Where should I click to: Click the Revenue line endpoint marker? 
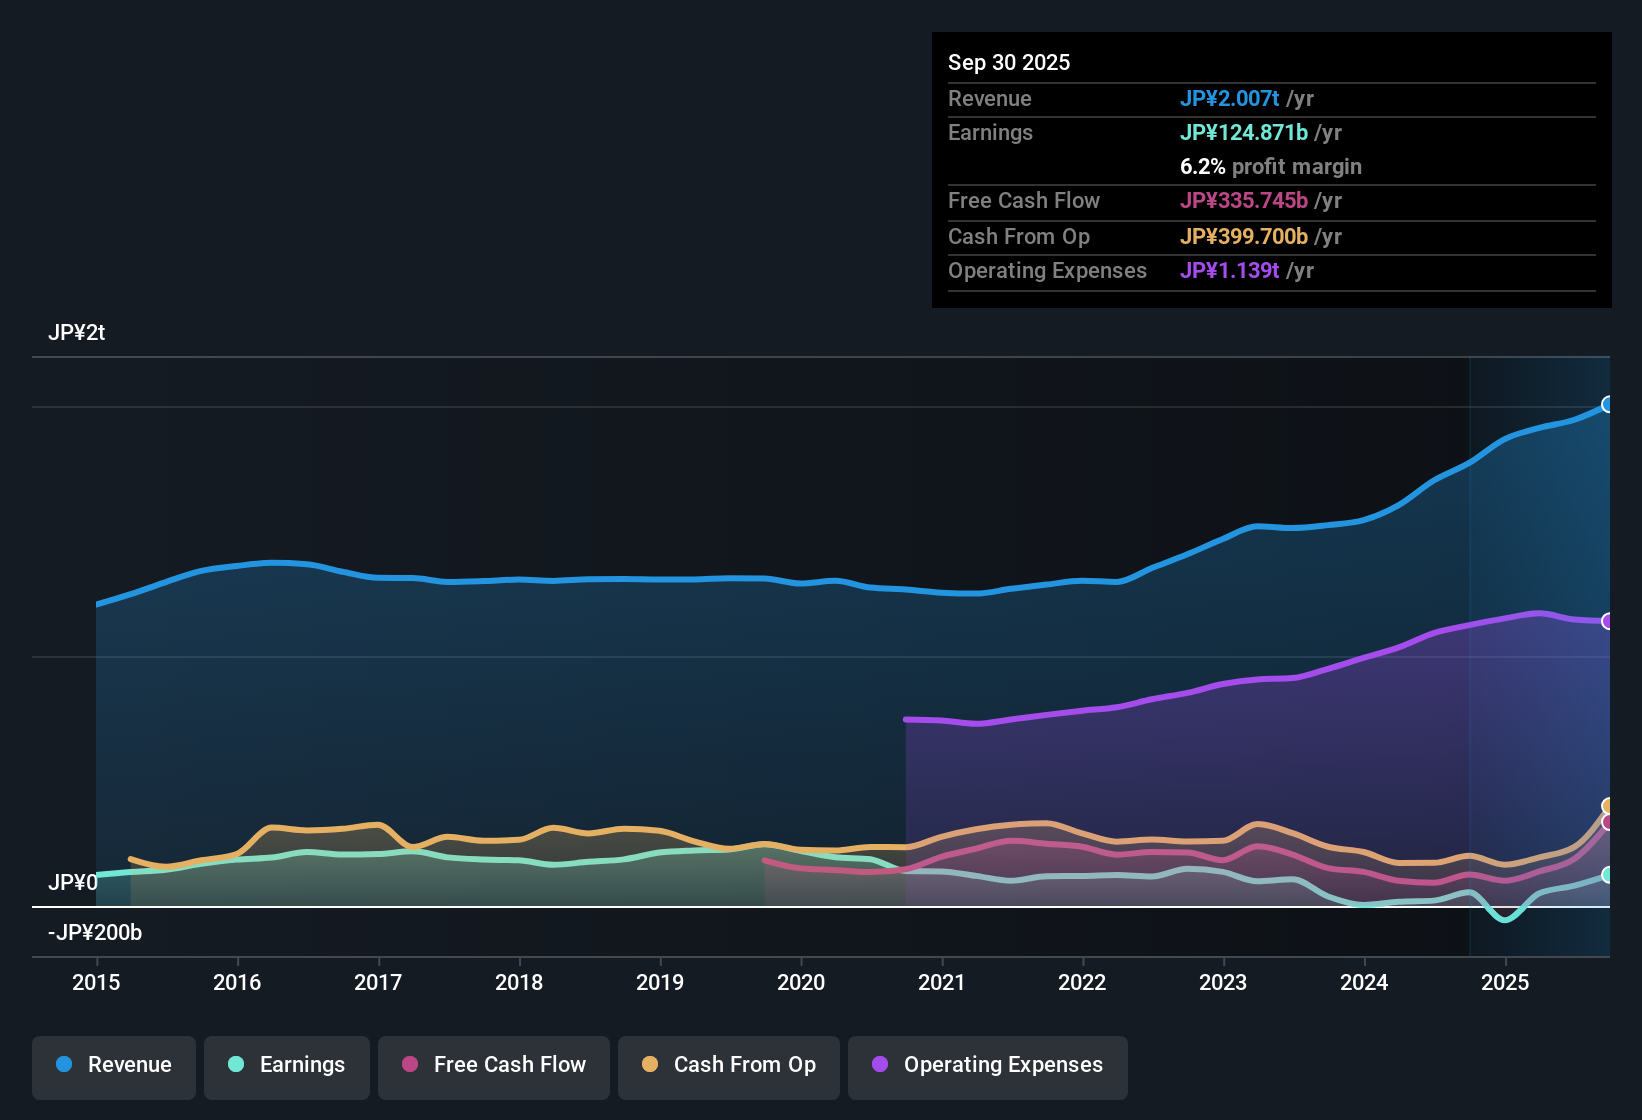click(1608, 404)
